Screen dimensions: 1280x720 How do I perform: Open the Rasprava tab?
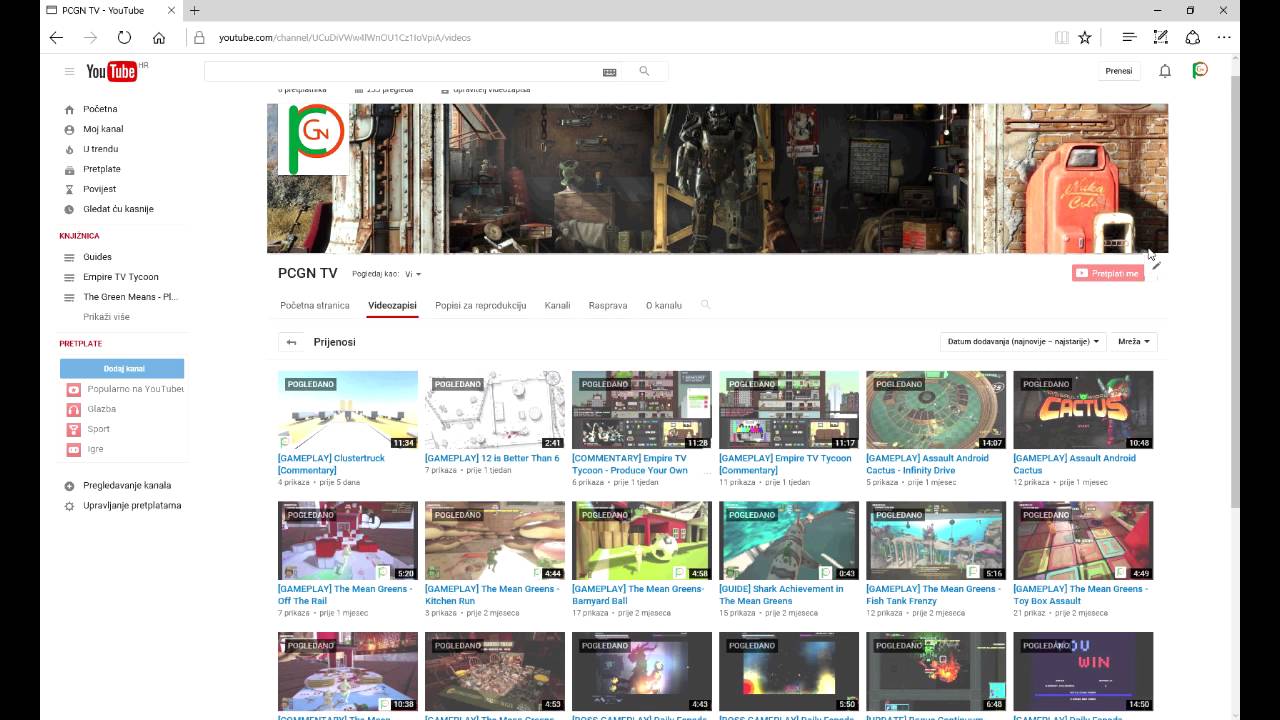click(x=608, y=305)
